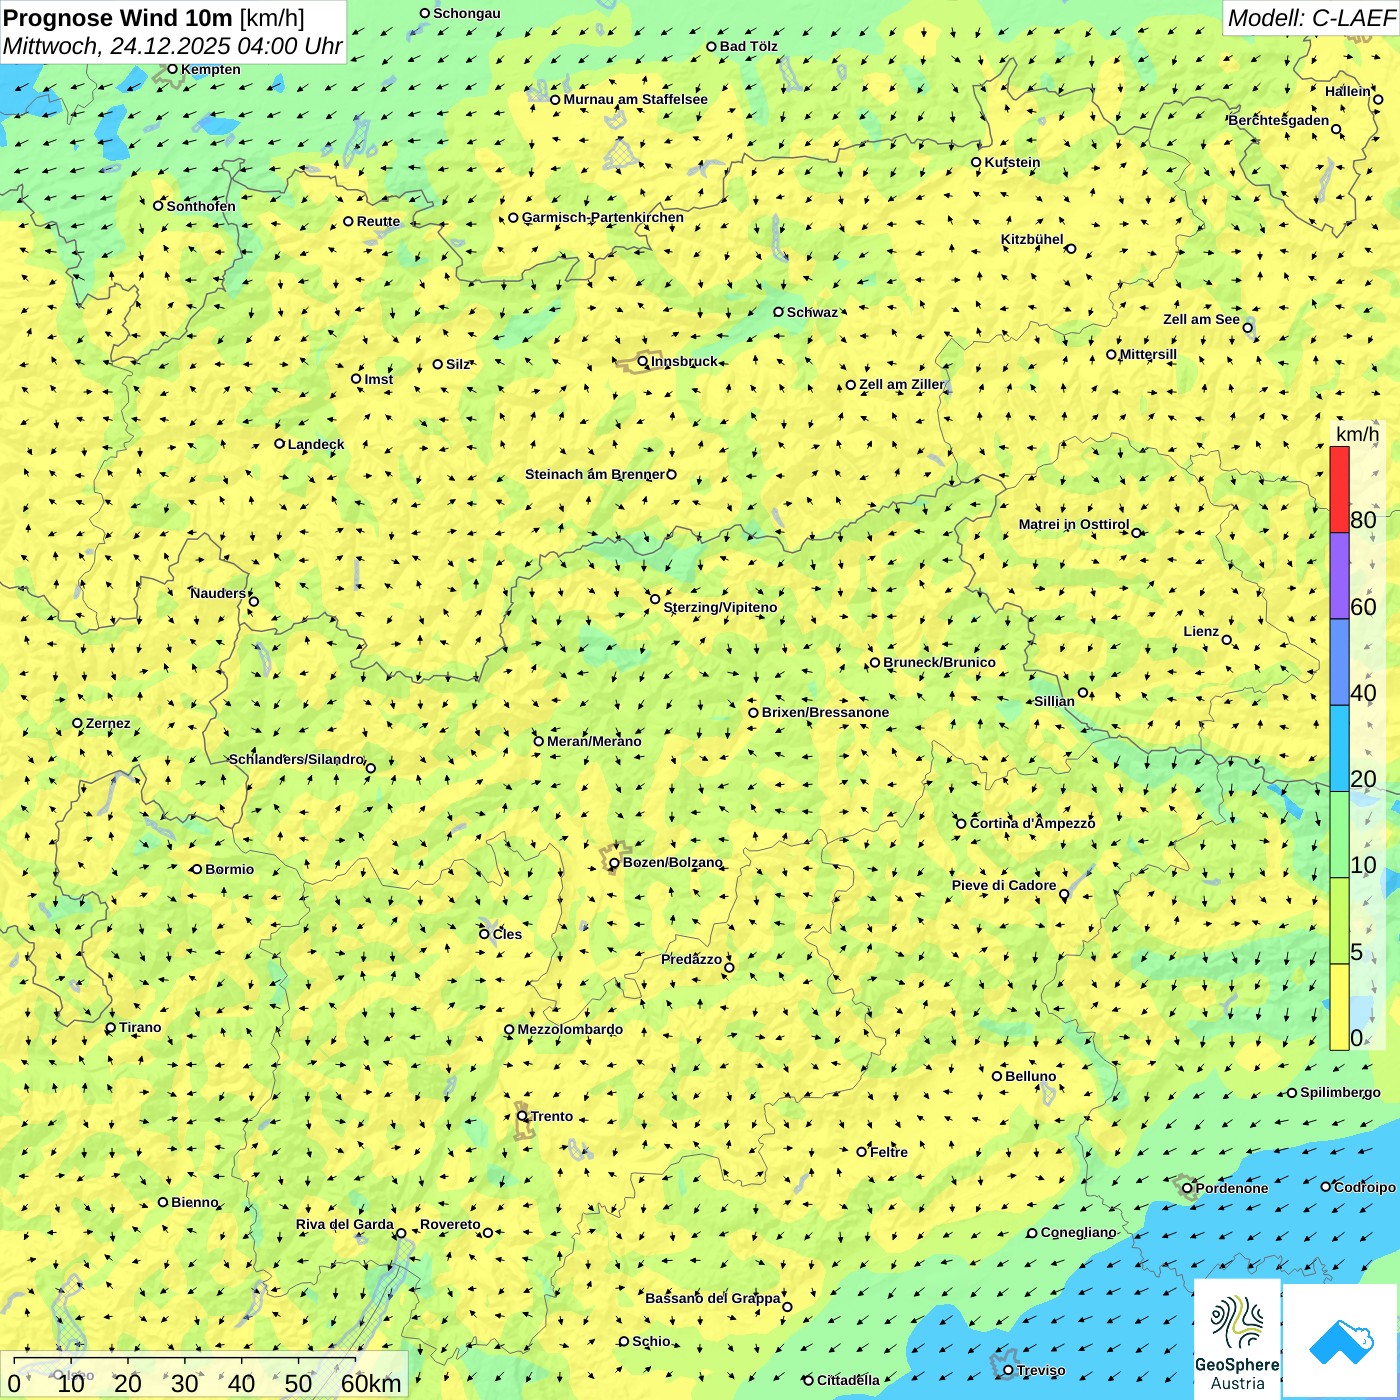Select the purple 60–80 km/h legend swatch
The image size is (1400, 1400).
[x=1339, y=576]
